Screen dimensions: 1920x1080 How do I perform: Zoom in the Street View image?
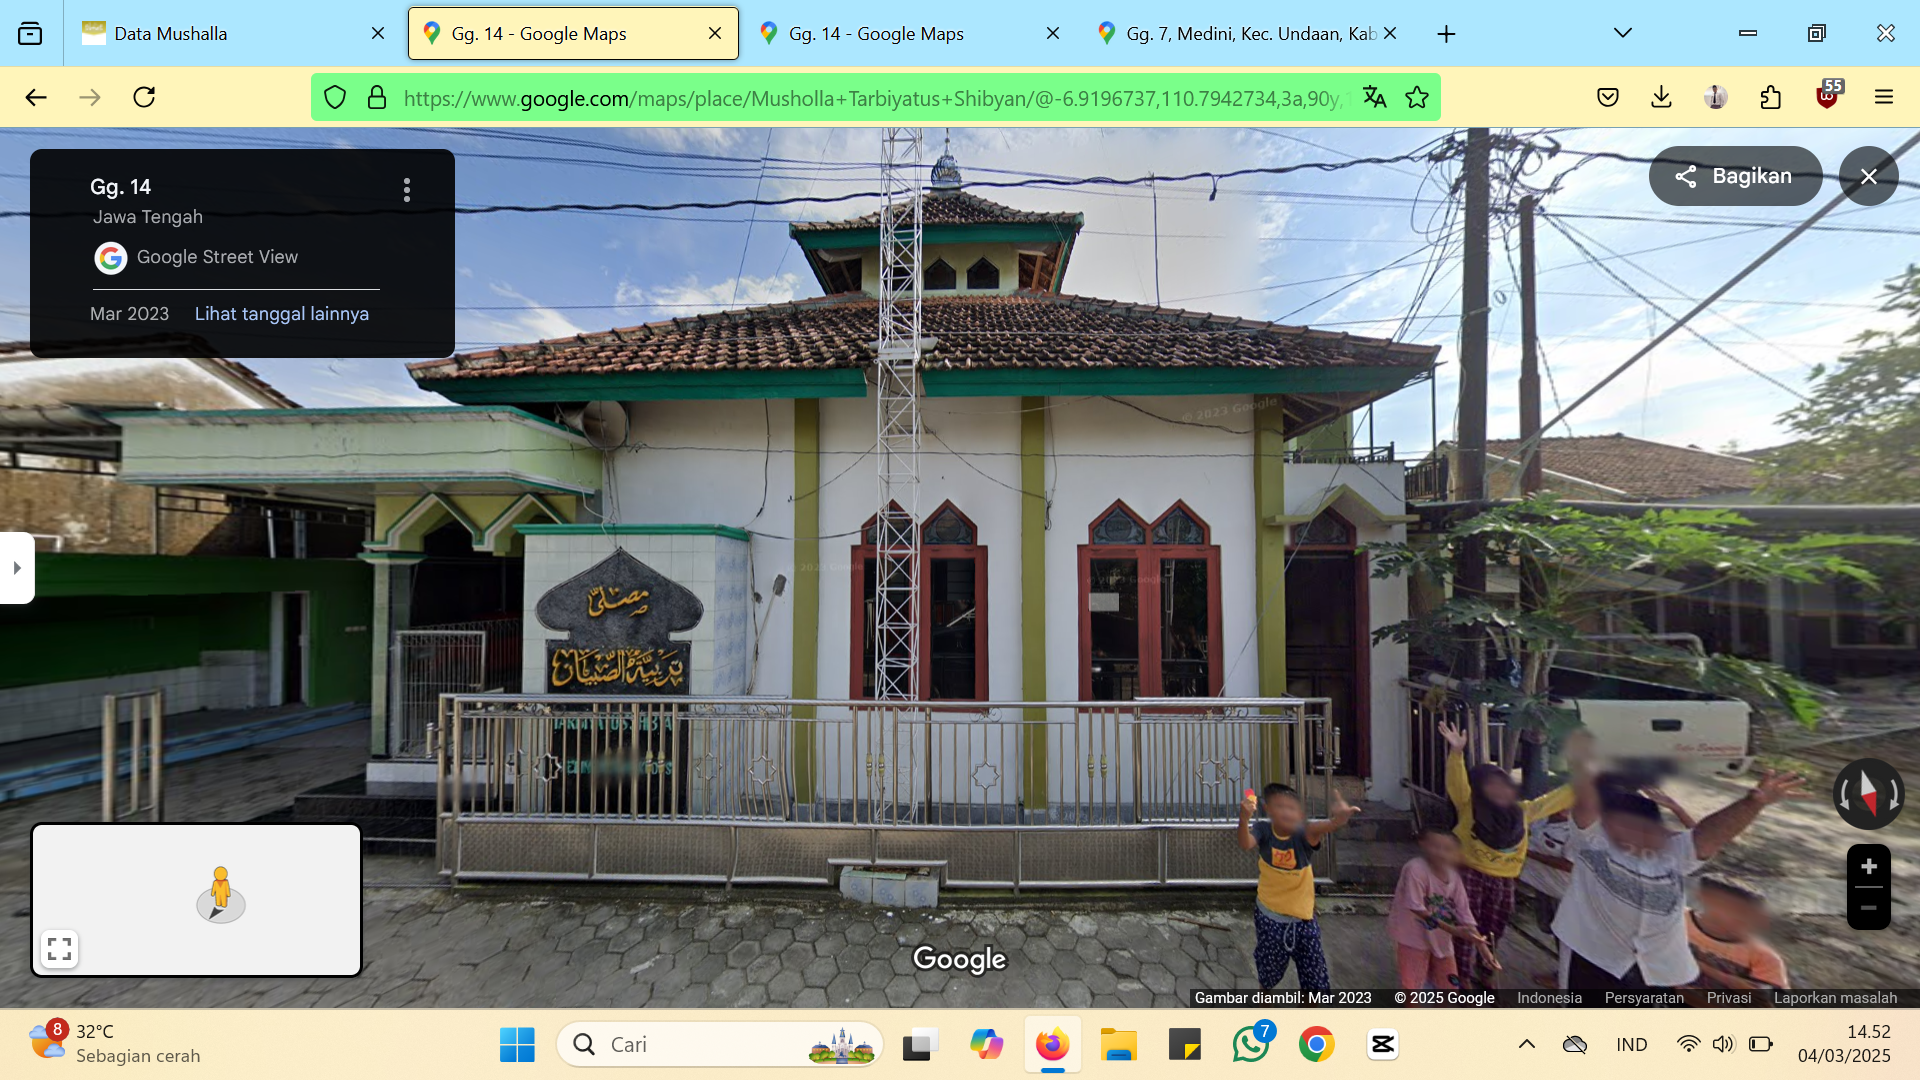[x=1868, y=866]
